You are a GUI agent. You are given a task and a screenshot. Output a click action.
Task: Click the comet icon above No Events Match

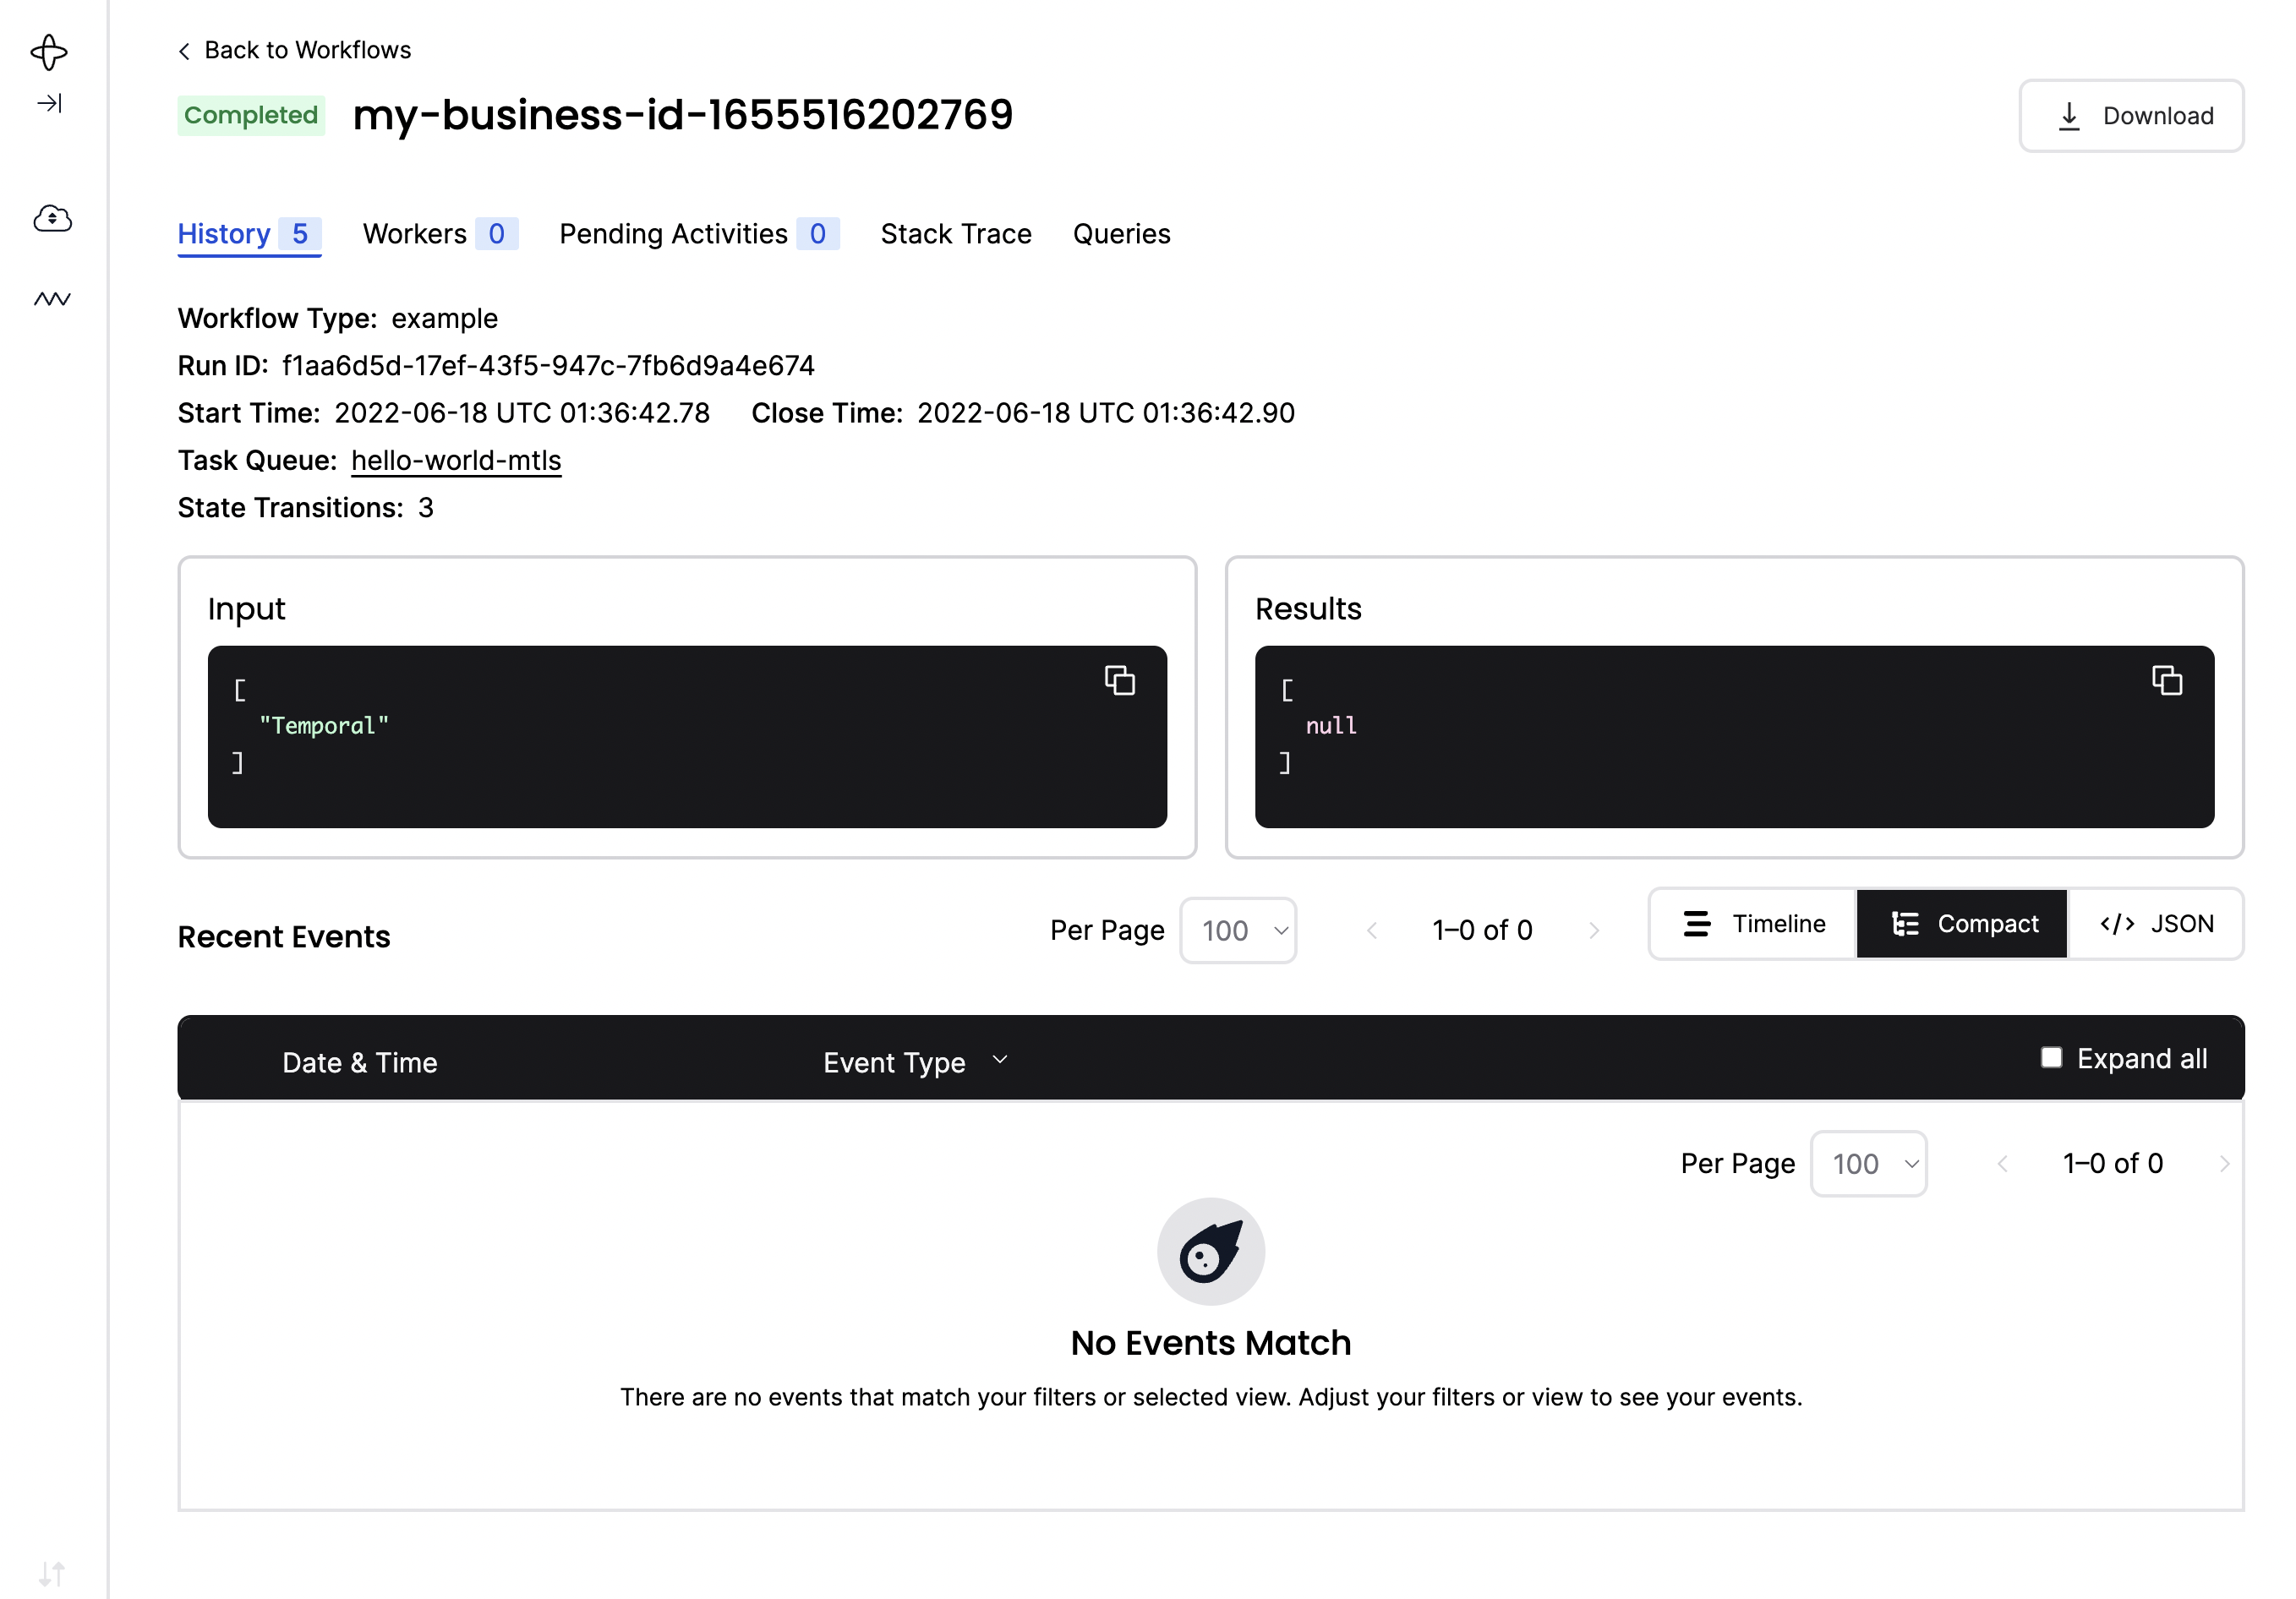tap(1210, 1251)
